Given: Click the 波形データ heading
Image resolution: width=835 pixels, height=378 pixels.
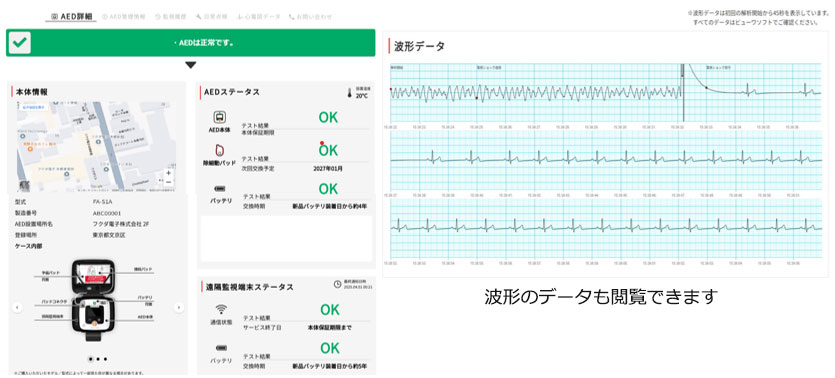Looking at the screenshot, I should click(420, 46).
